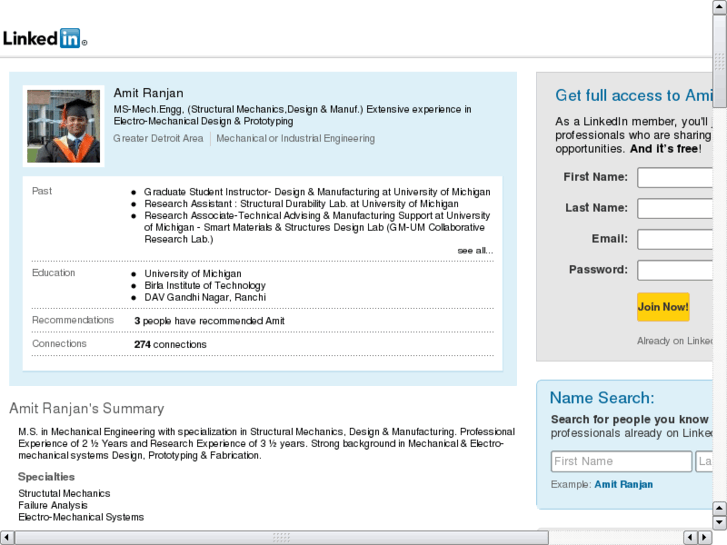This screenshot has width=727, height=545.
Task: Click the horizontal scrollbar thumb
Action: pos(281,538)
